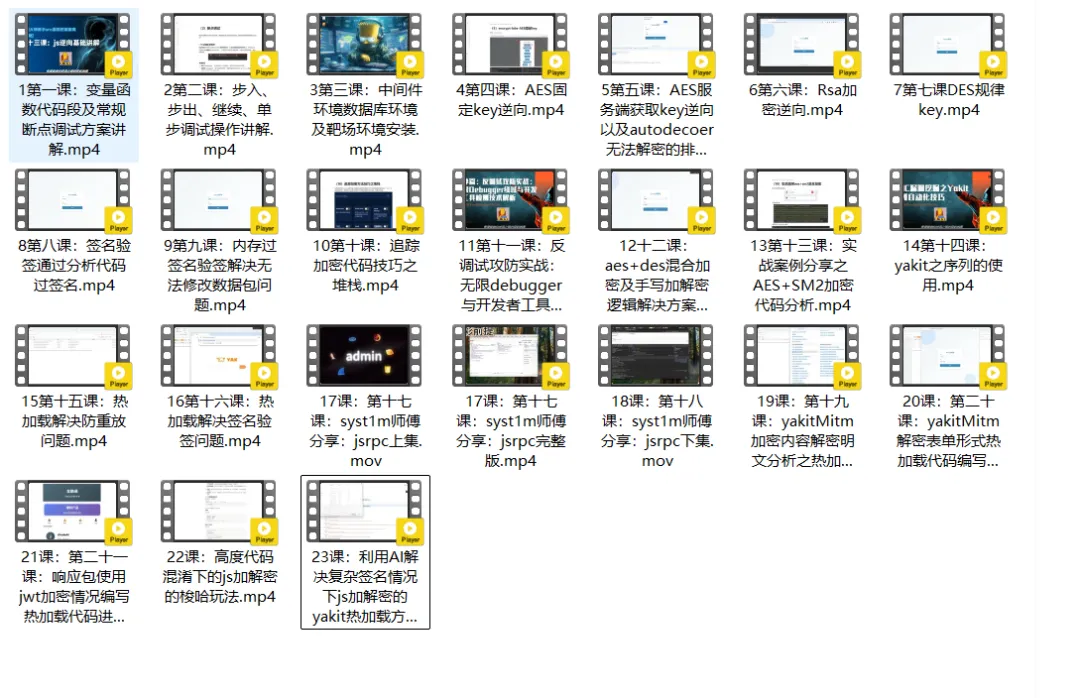Click the 6第六课 Rsa加密逆向.mp4 file icon
The height and width of the screenshot is (698, 1080).
point(802,46)
